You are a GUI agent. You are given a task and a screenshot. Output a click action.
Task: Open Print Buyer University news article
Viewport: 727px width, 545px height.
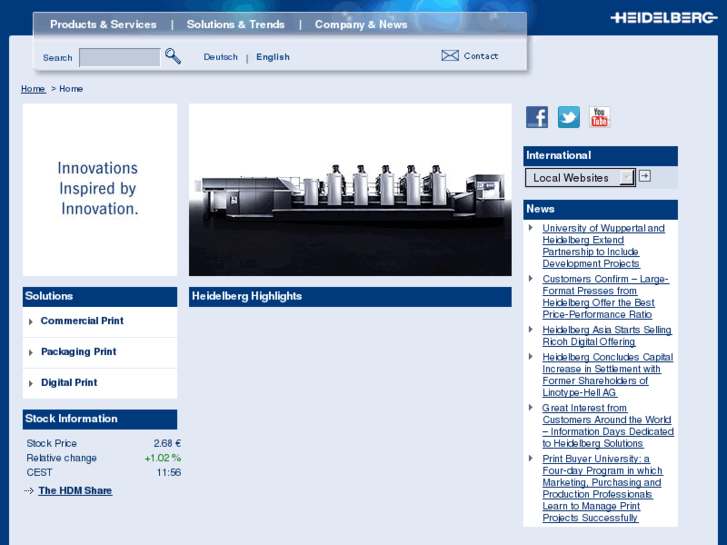tap(602, 488)
